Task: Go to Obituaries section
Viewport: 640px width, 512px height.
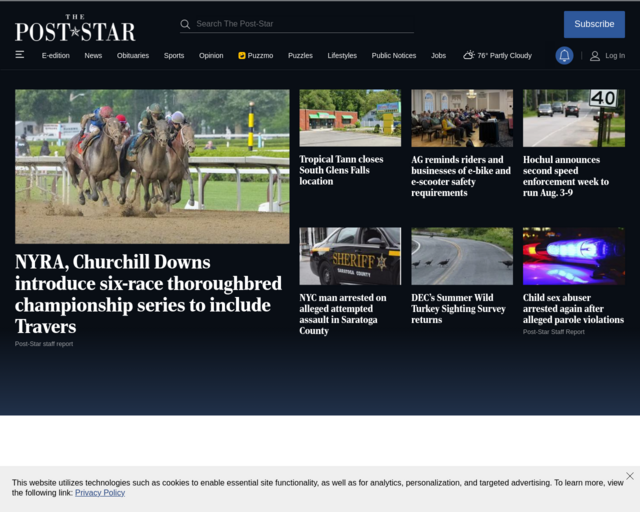Action: (x=133, y=56)
